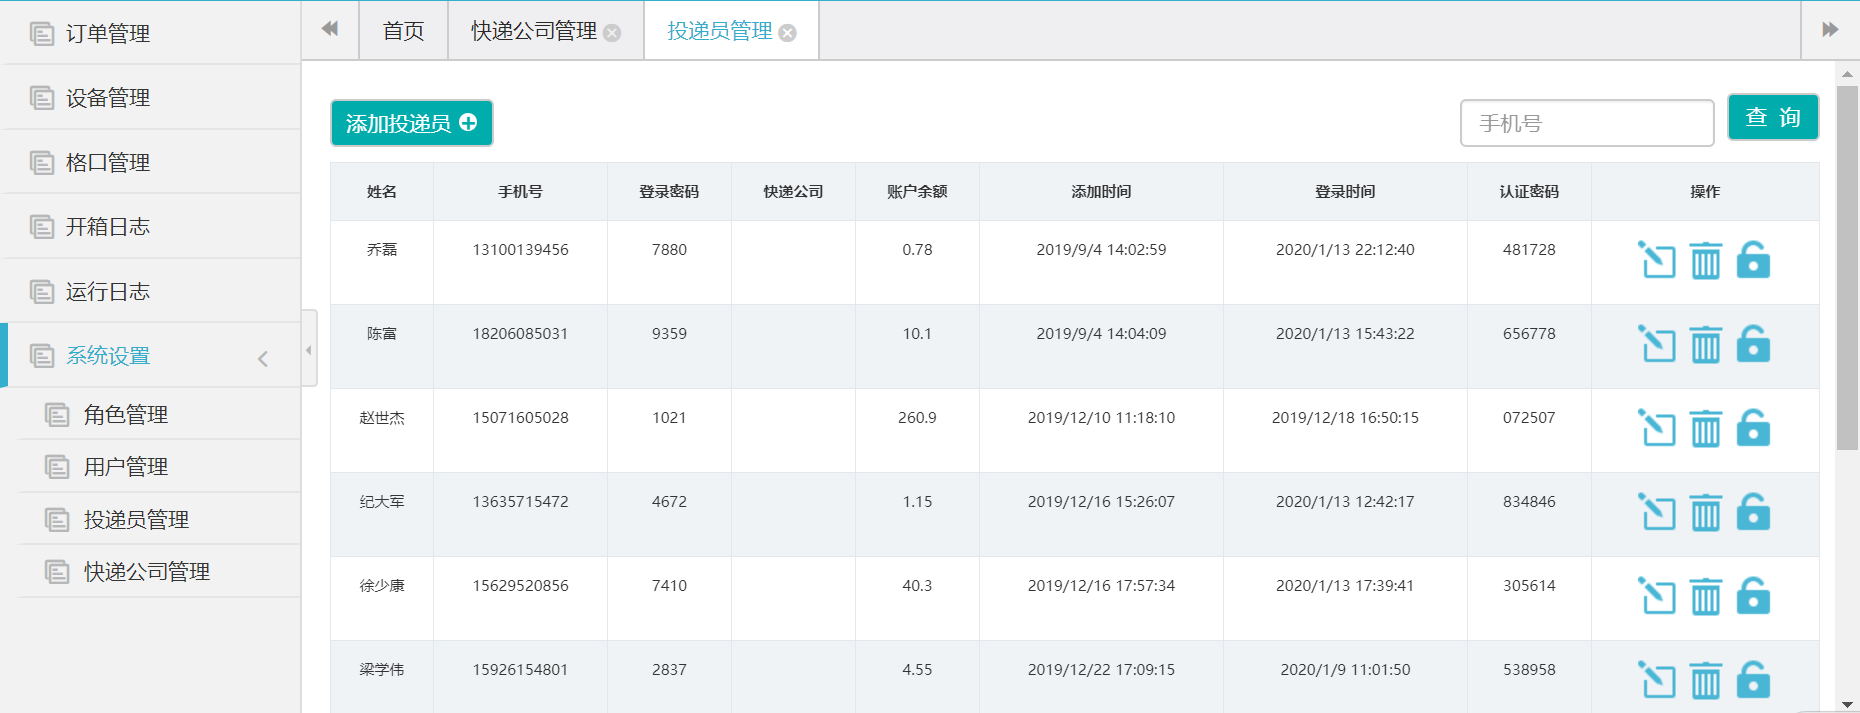The width and height of the screenshot is (1860, 713).
Task: Click edit icon for 乔磊 row
Action: [x=1656, y=260]
